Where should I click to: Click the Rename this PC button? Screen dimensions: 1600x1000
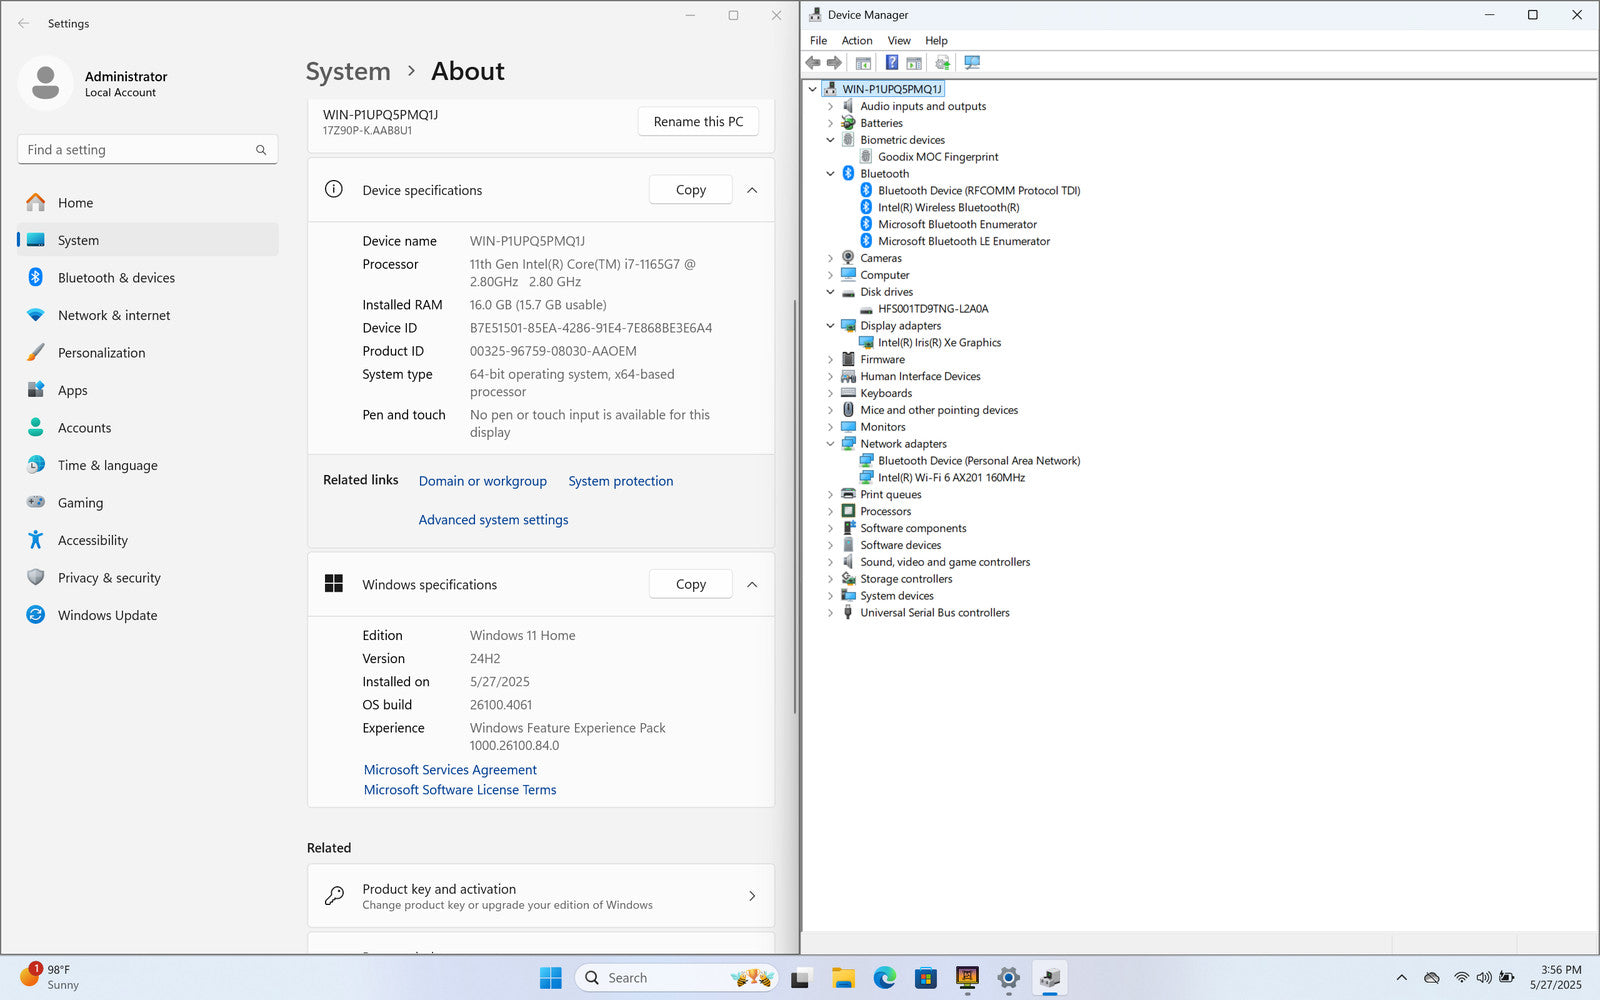point(698,122)
